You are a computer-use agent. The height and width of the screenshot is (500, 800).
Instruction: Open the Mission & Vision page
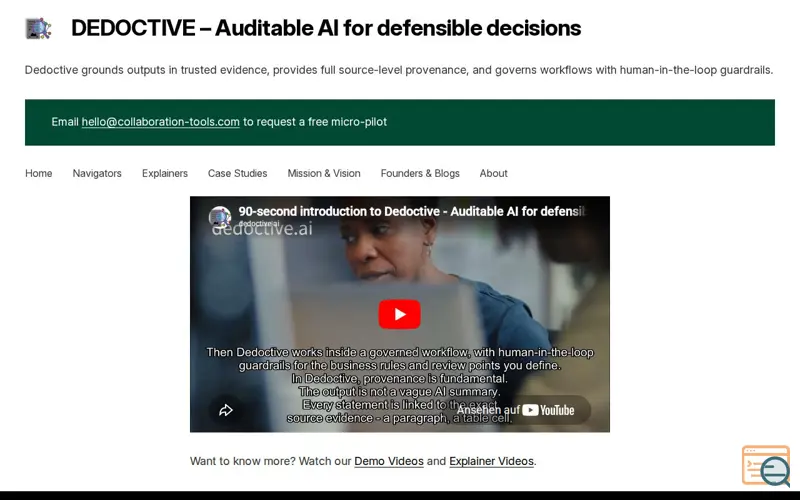click(324, 173)
